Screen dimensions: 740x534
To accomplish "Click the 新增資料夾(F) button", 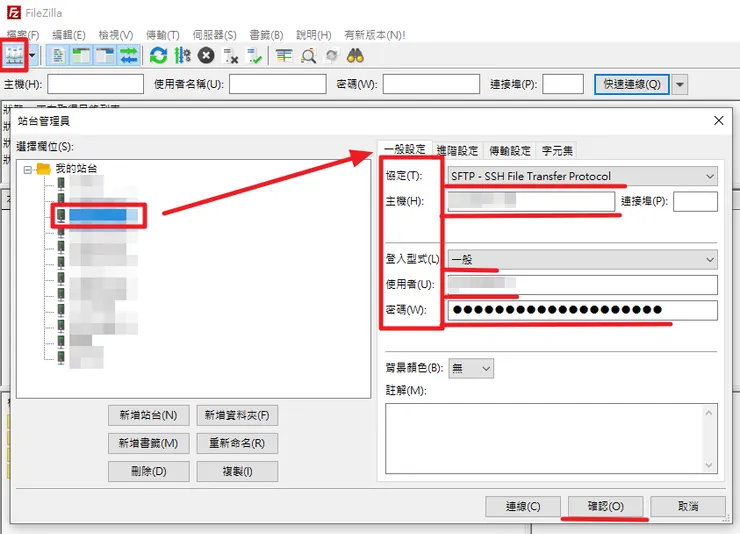I will pyautogui.click(x=237, y=415).
